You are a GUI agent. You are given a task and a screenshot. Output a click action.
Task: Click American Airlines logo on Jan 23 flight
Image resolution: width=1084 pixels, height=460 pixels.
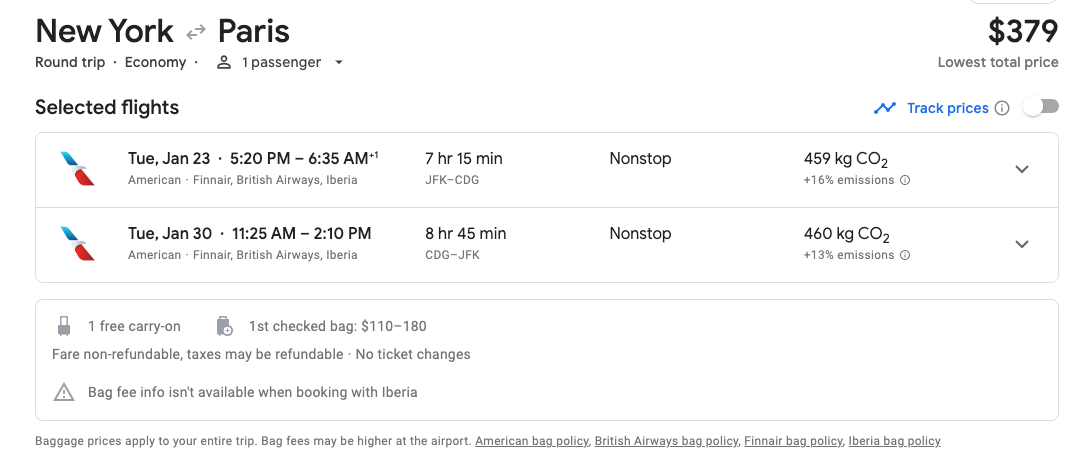(78, 168)
